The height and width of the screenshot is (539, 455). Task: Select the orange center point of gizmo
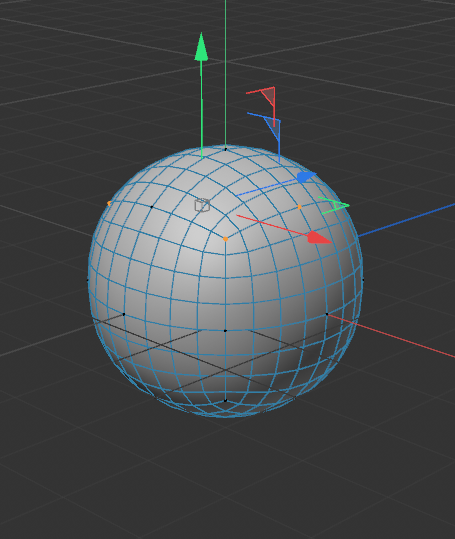pos(225,239)
